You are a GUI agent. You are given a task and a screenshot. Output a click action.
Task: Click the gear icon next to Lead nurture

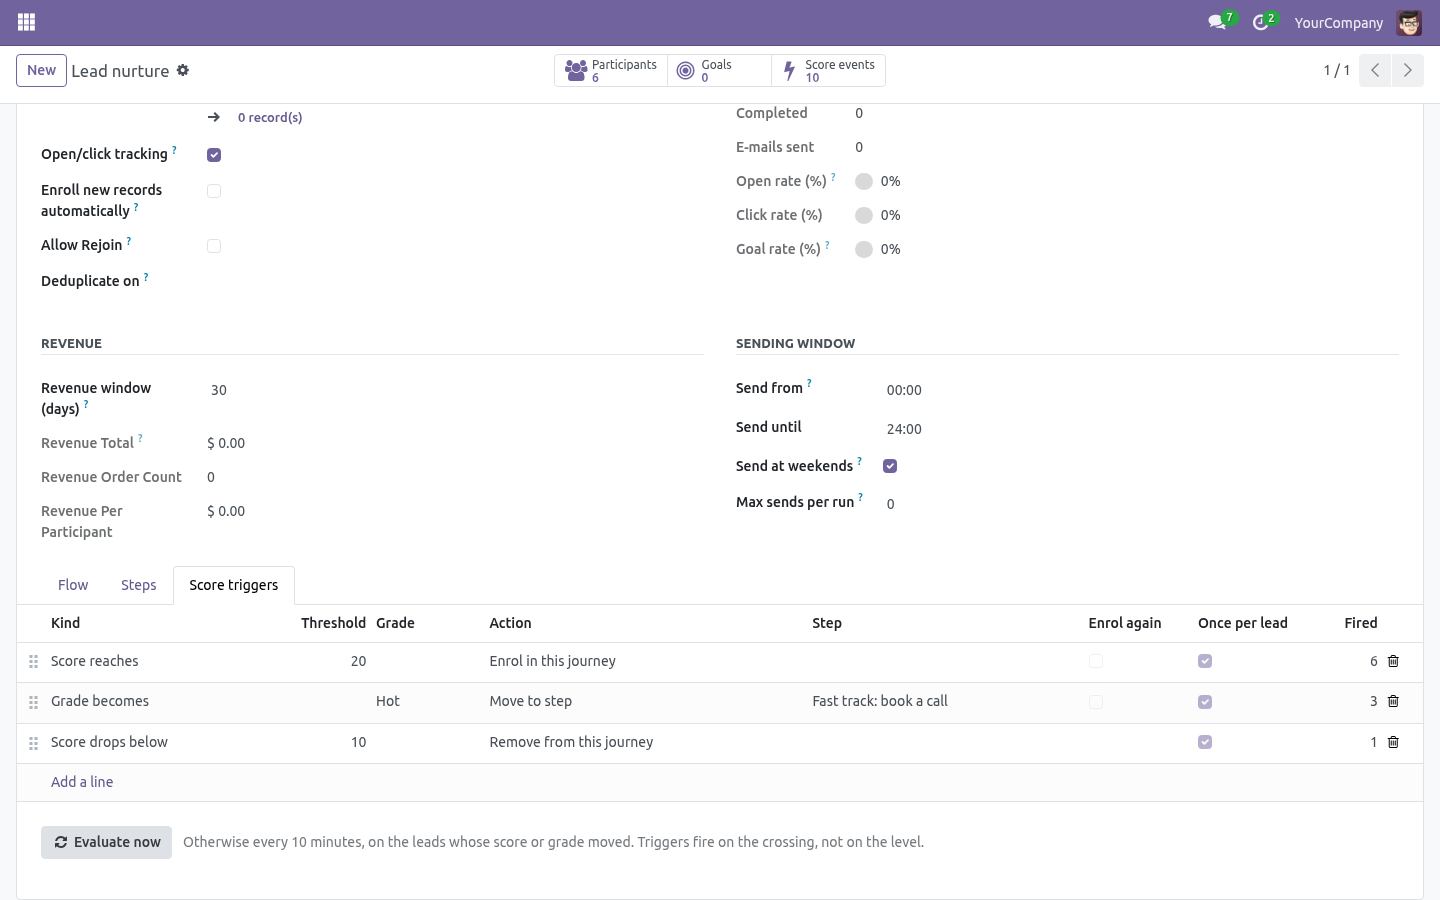click(183, 70)
